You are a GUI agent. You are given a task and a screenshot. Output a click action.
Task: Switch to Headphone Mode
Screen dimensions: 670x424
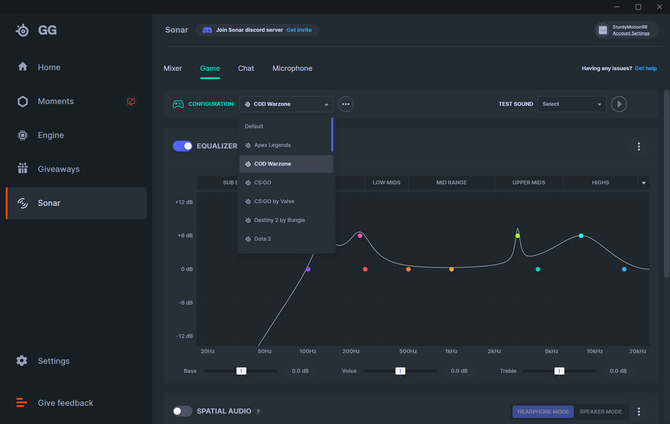[x=543, y=412]
